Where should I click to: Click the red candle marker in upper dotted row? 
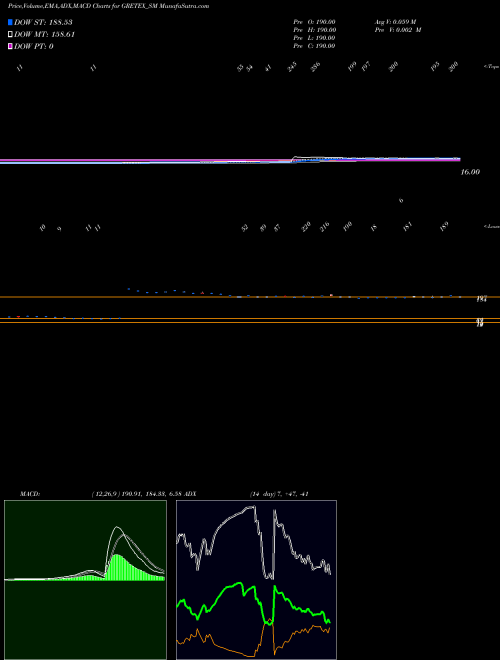point(202,293)
